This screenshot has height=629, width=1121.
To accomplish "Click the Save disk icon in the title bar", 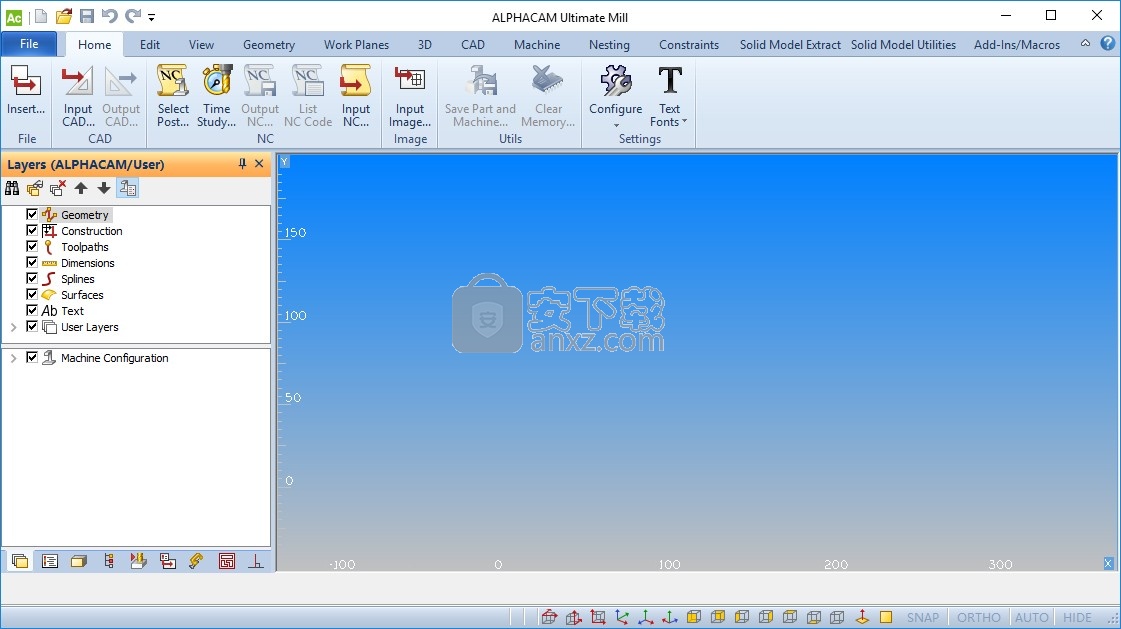I will tap(87, 16).
